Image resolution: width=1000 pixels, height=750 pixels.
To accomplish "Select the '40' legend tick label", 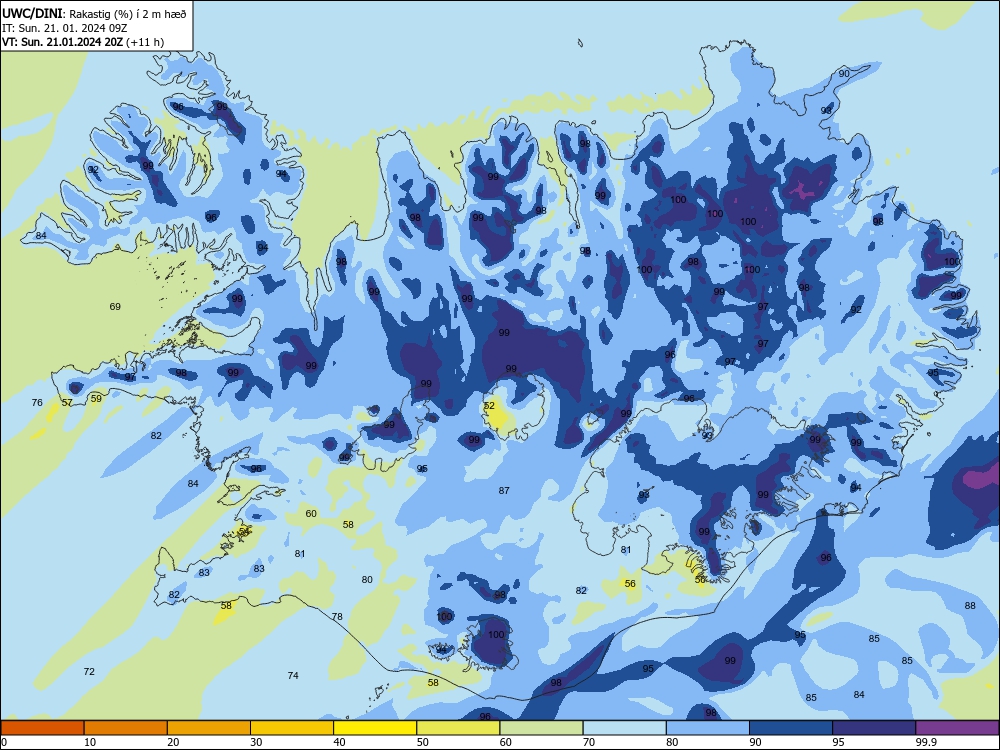I will tap(340, 742).
